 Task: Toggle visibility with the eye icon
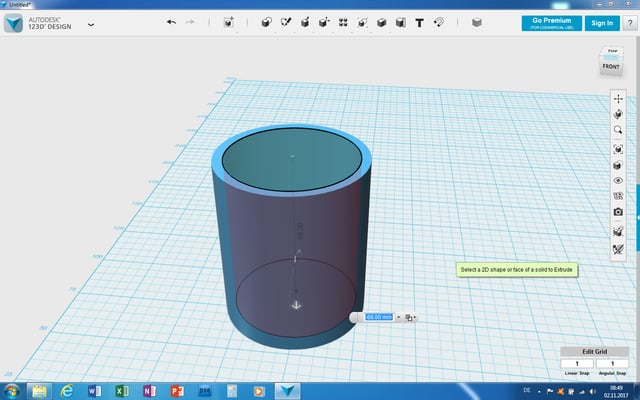tap(618, 180)
